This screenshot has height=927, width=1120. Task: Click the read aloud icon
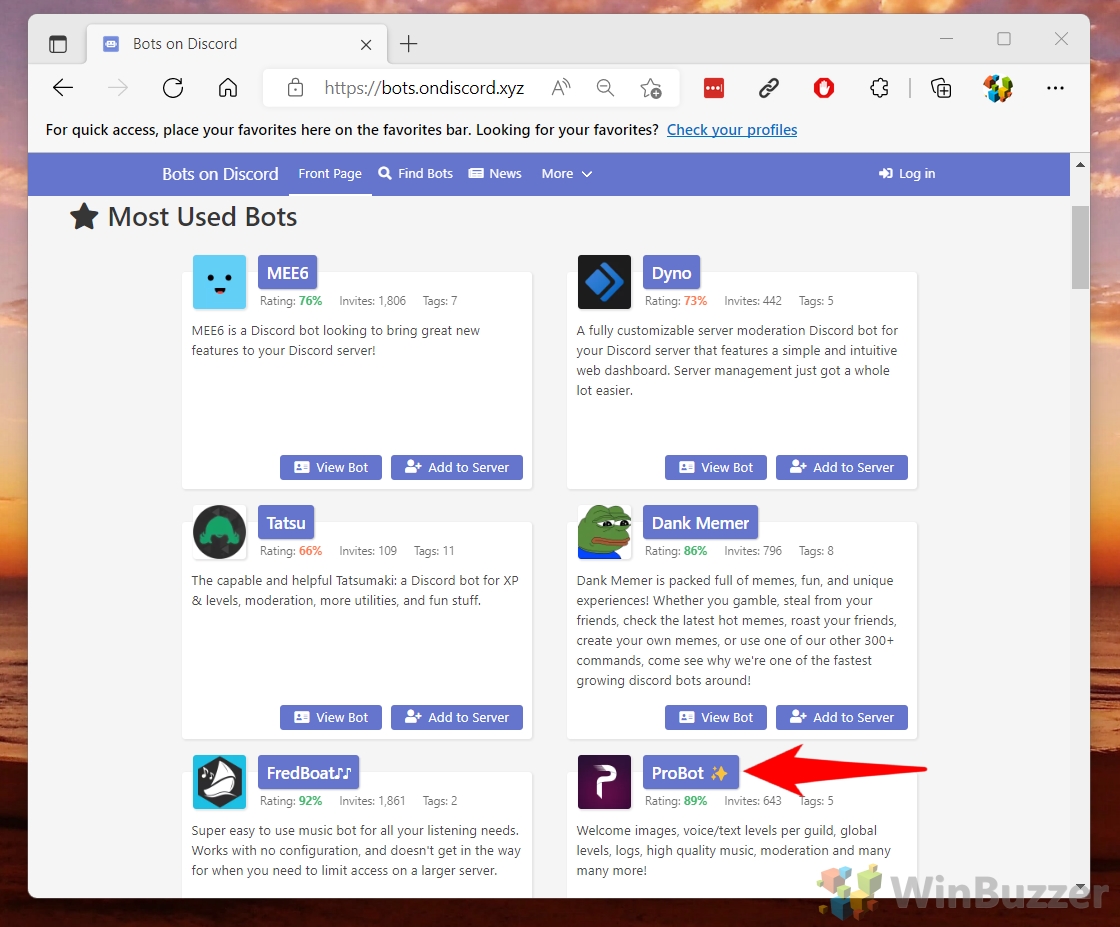[x=560, y=88]
